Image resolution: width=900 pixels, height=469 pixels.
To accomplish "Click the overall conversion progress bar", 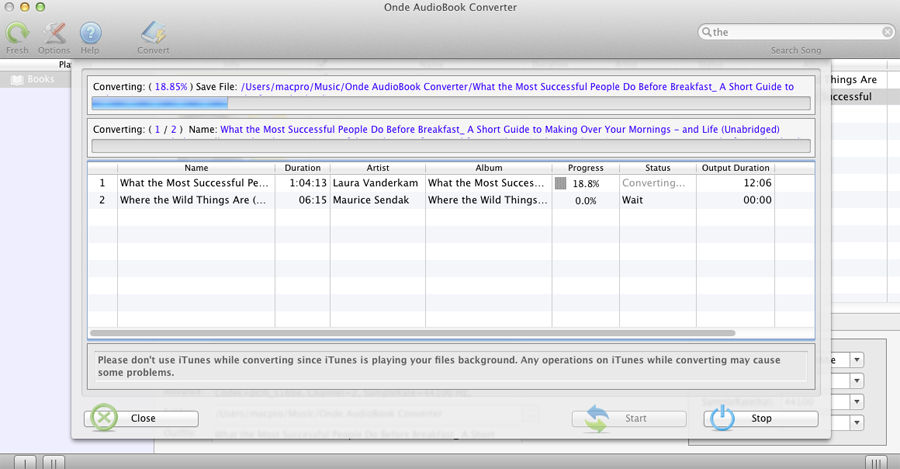I will click(451, 103).
